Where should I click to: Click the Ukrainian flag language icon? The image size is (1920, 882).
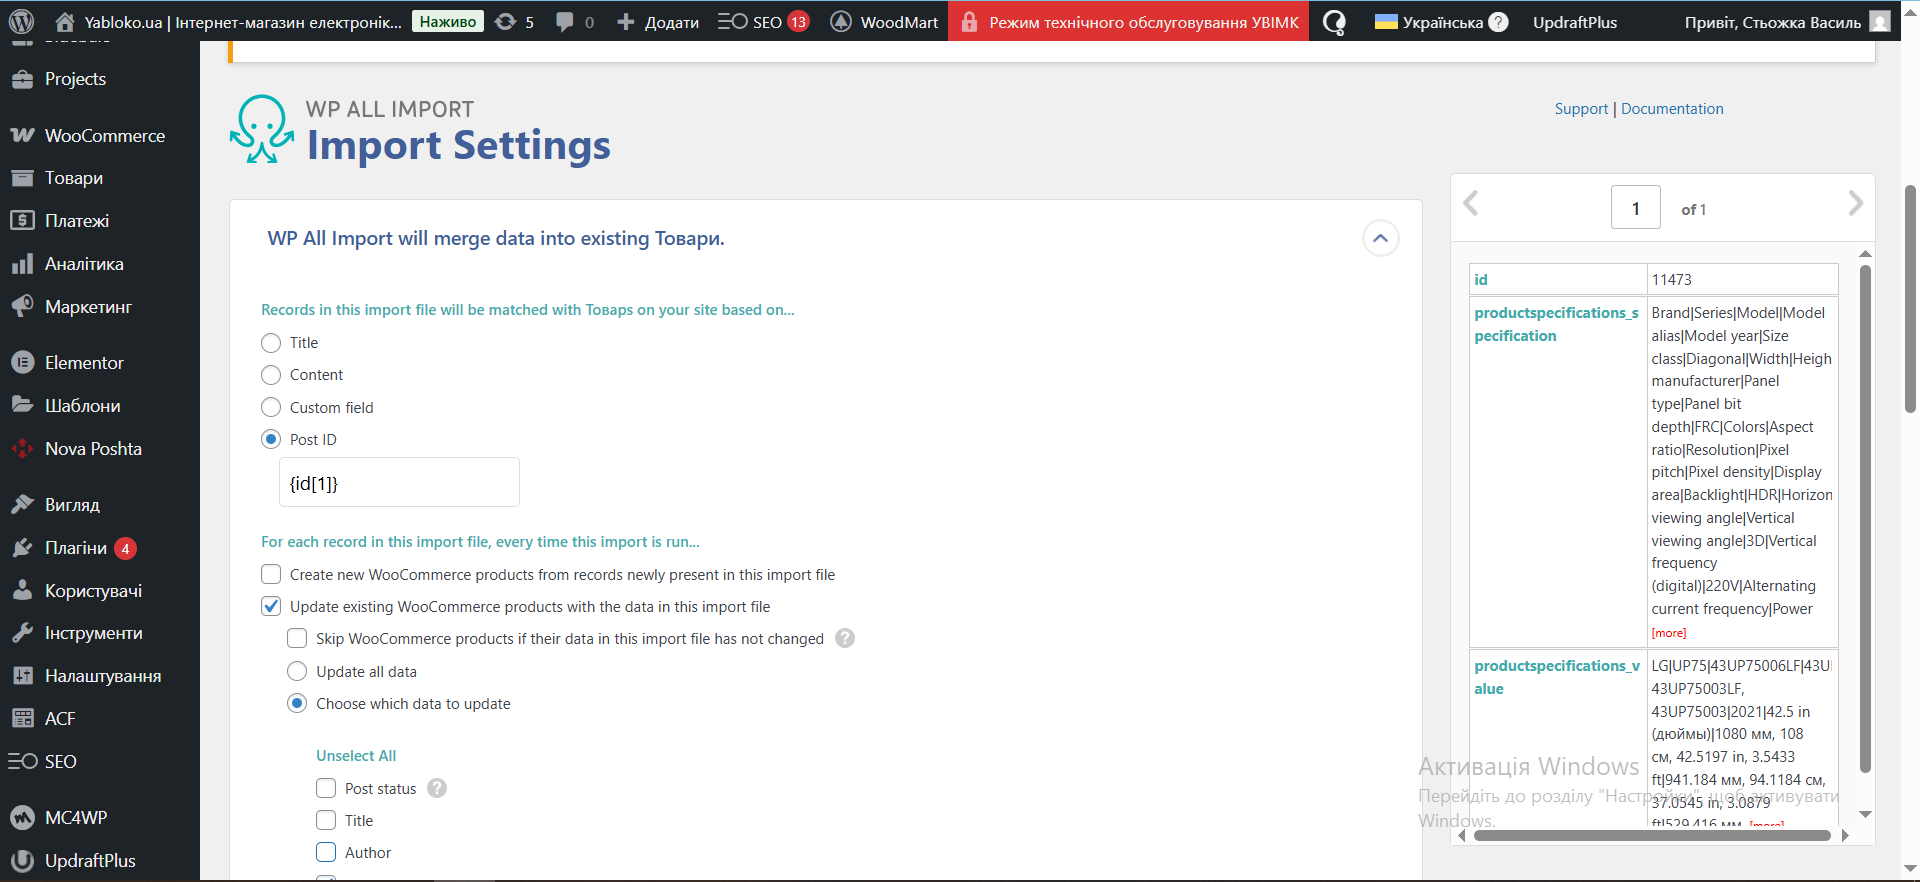(1386, 21)
